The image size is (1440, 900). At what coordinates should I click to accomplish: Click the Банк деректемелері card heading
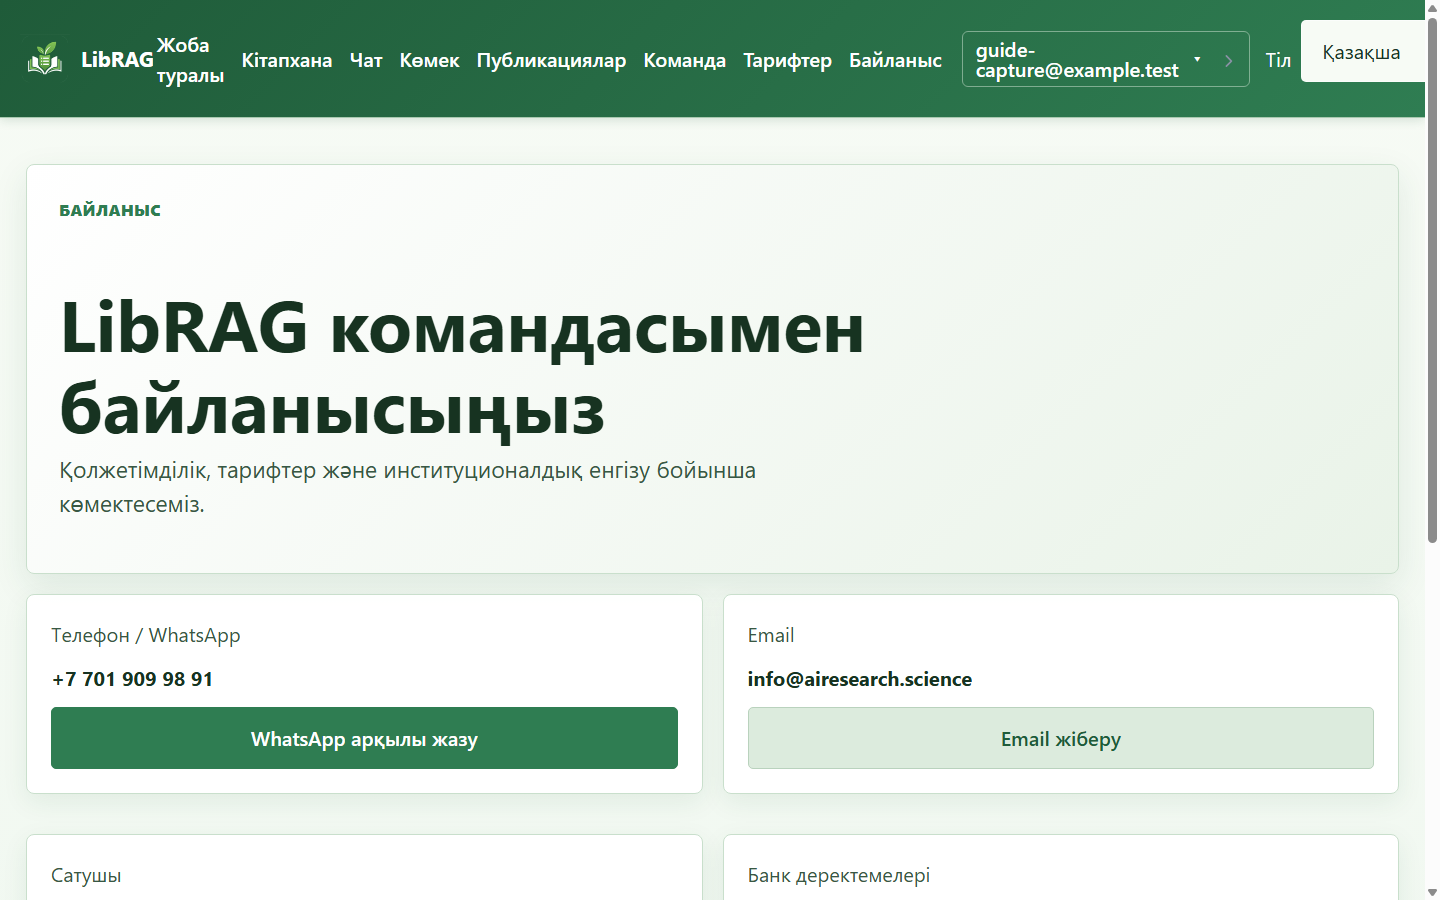pyautogui.click(x=839, y=875)
